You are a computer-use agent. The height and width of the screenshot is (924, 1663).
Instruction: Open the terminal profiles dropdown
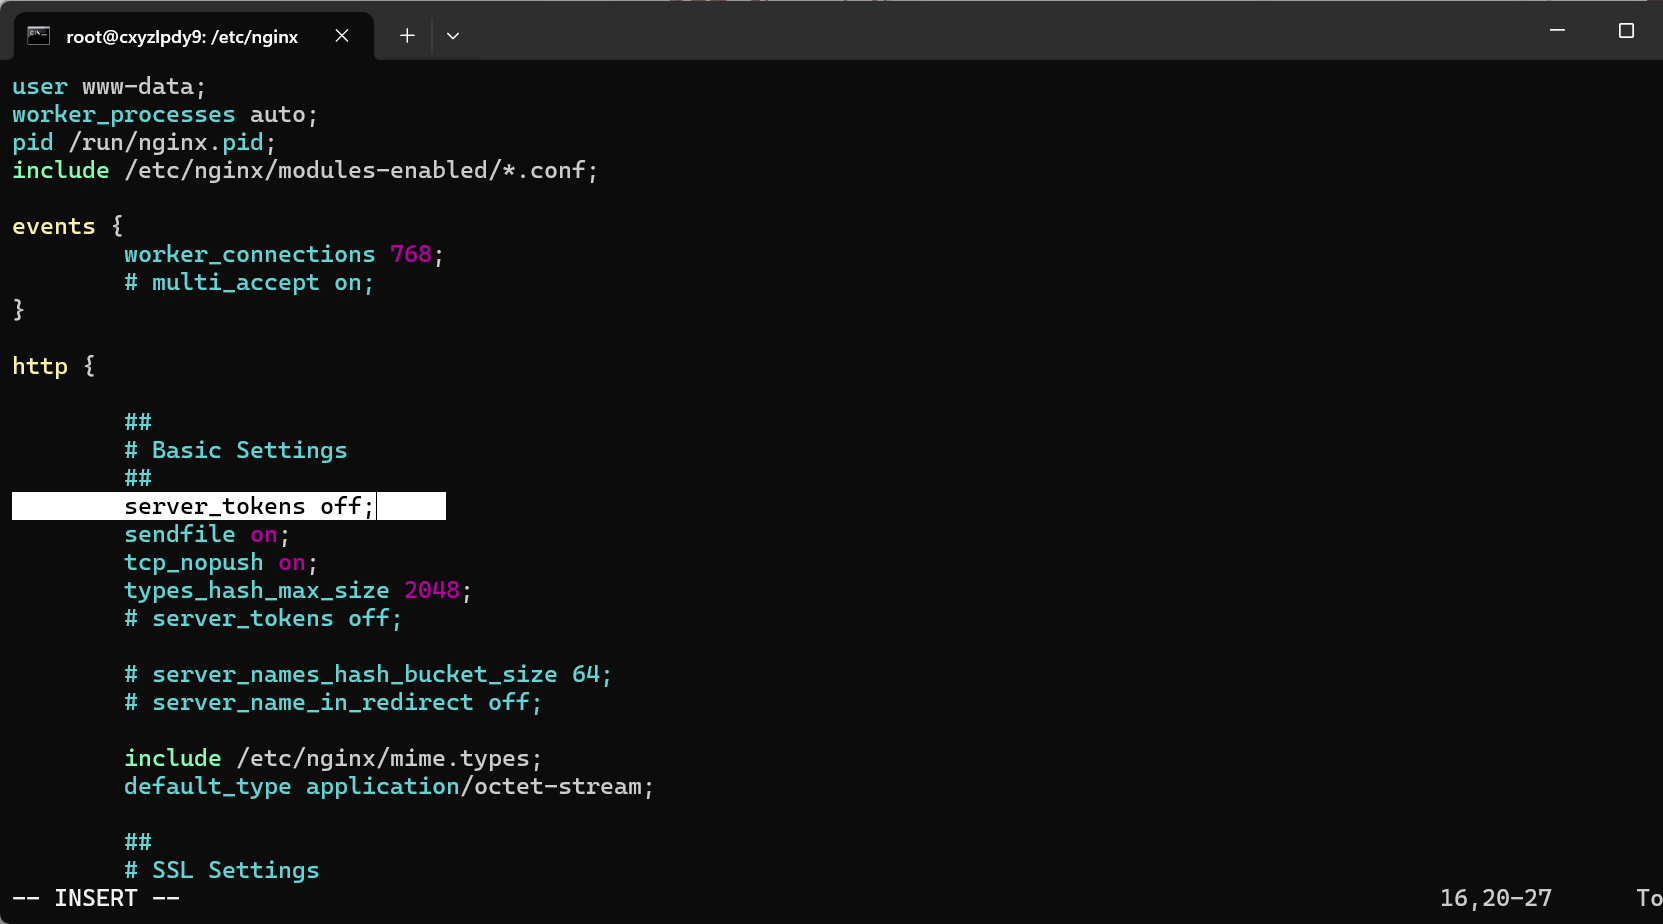[x=453, y=36]
